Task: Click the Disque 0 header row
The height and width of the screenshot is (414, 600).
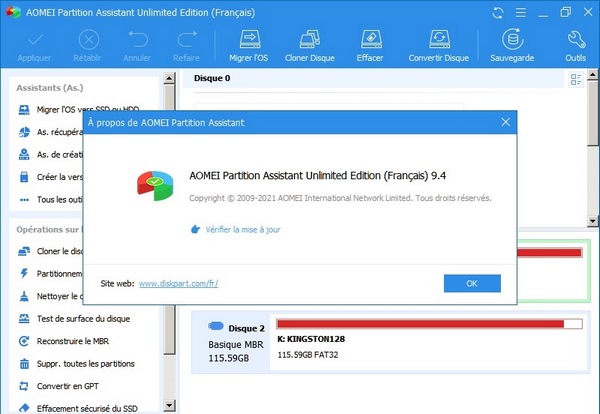Action: pos(373,78)
